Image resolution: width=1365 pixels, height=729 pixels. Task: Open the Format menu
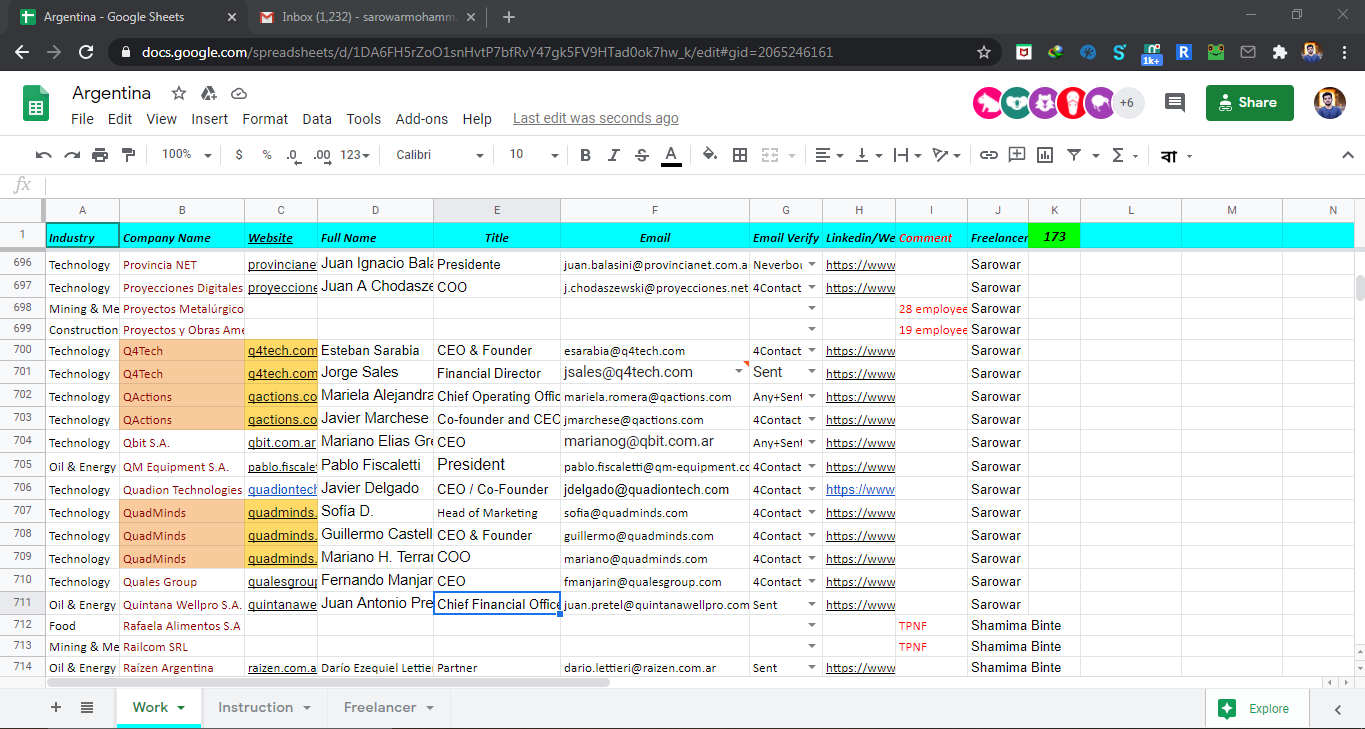click(264, 118)
